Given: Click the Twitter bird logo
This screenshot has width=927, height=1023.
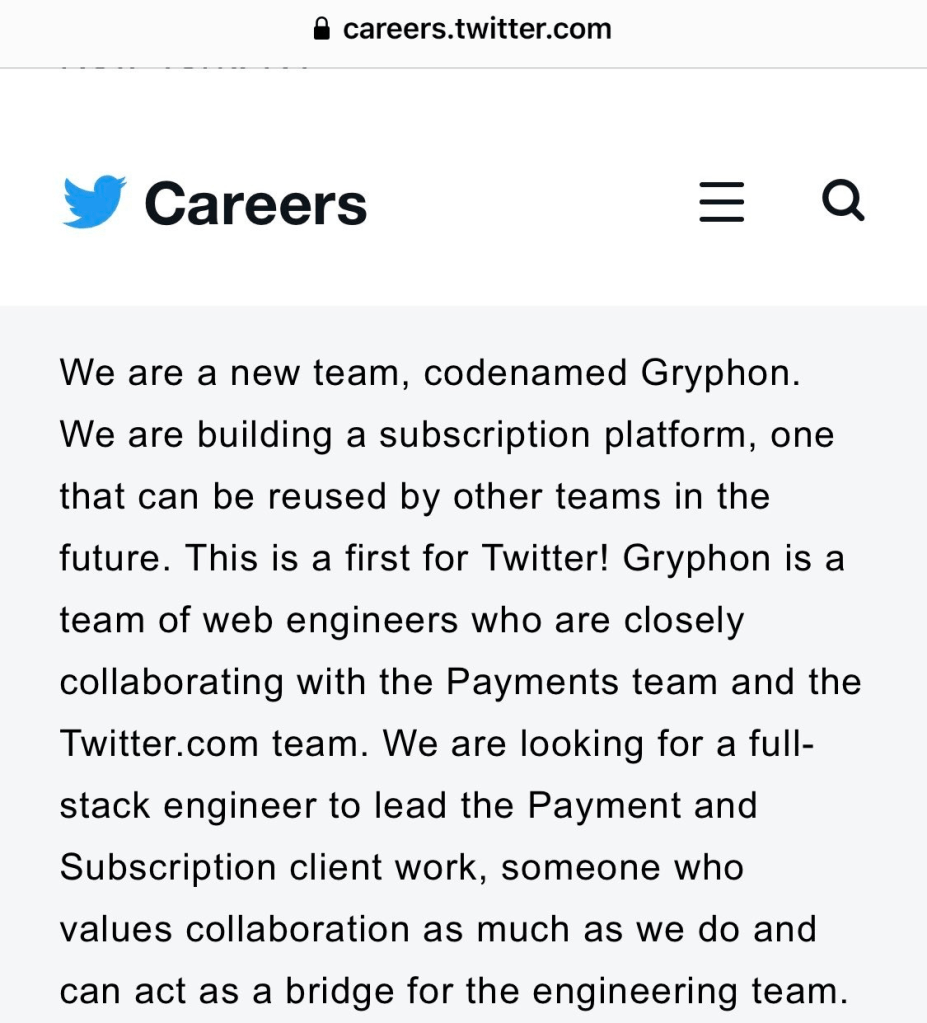Looking at the screenshot, I should [94, 201].
